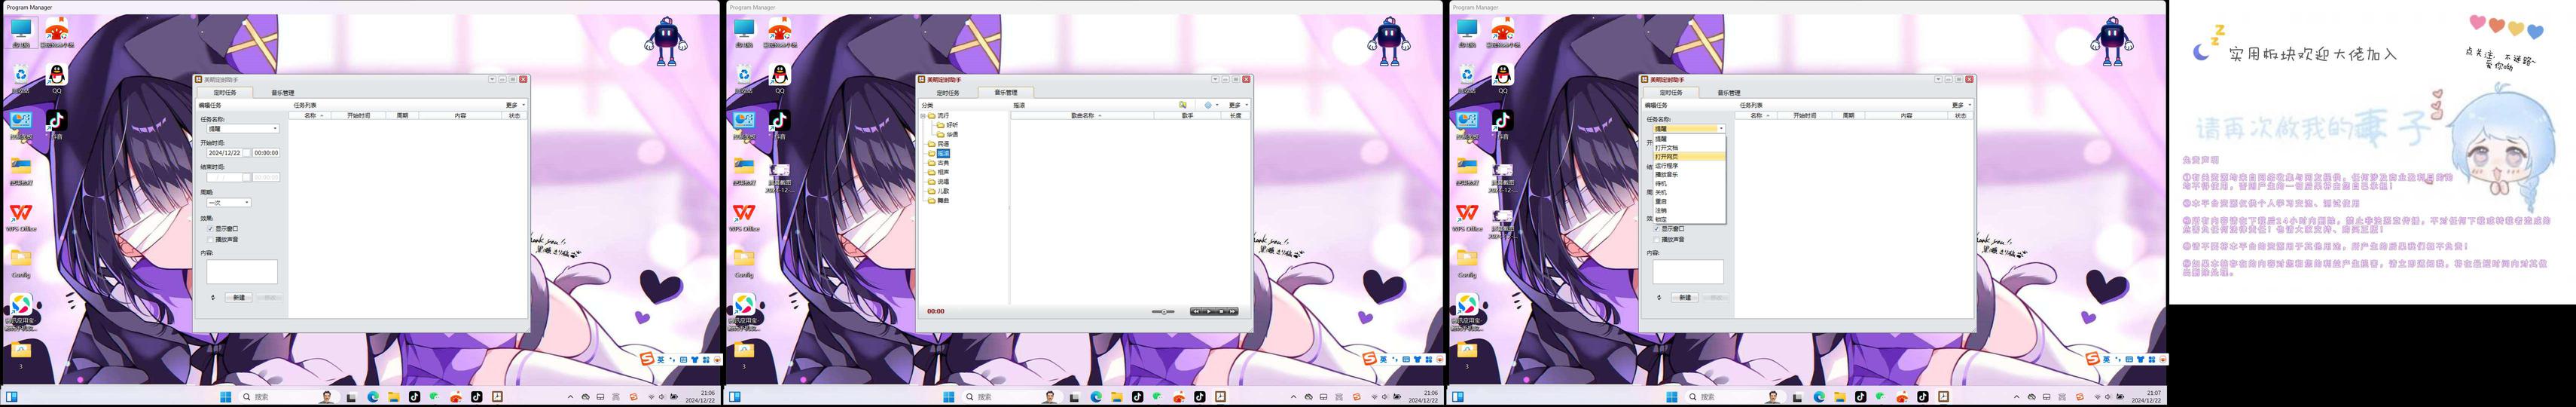Viewport: 2576px width, 407px height.
Task: Open Start menu on left taskbar
Action: pos(226,397)
